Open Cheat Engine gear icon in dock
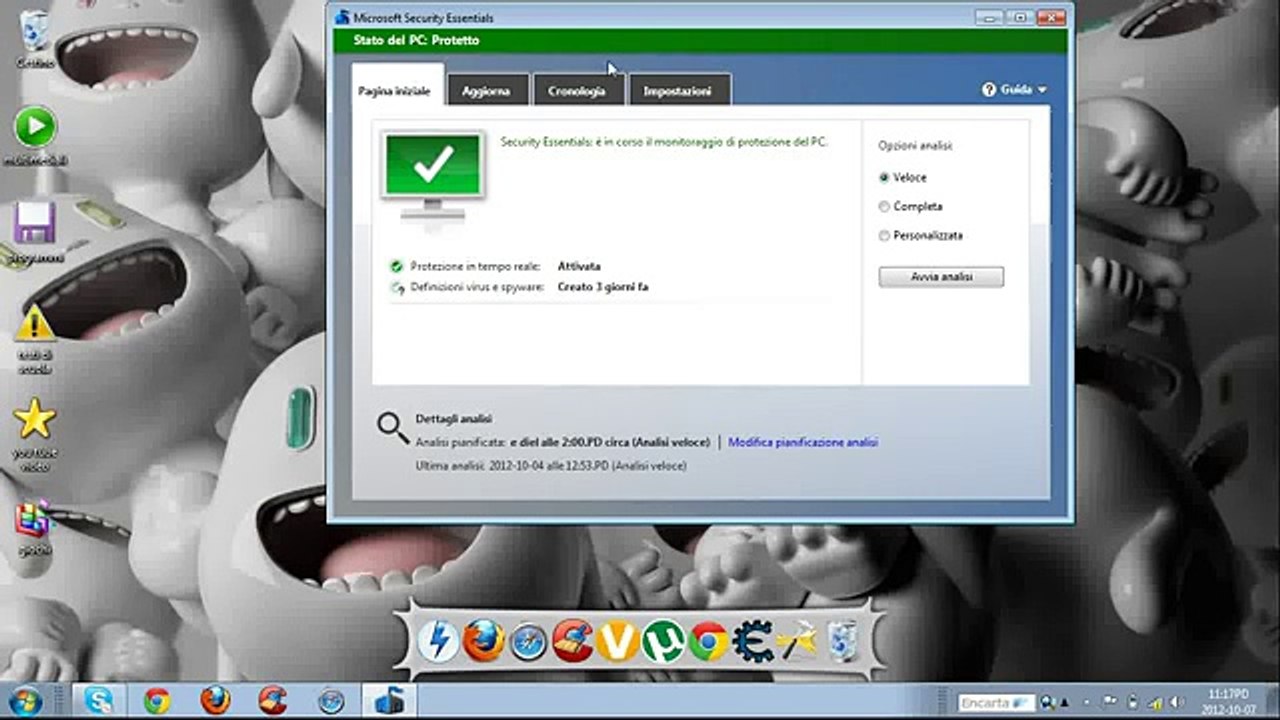 coord(752,641)
